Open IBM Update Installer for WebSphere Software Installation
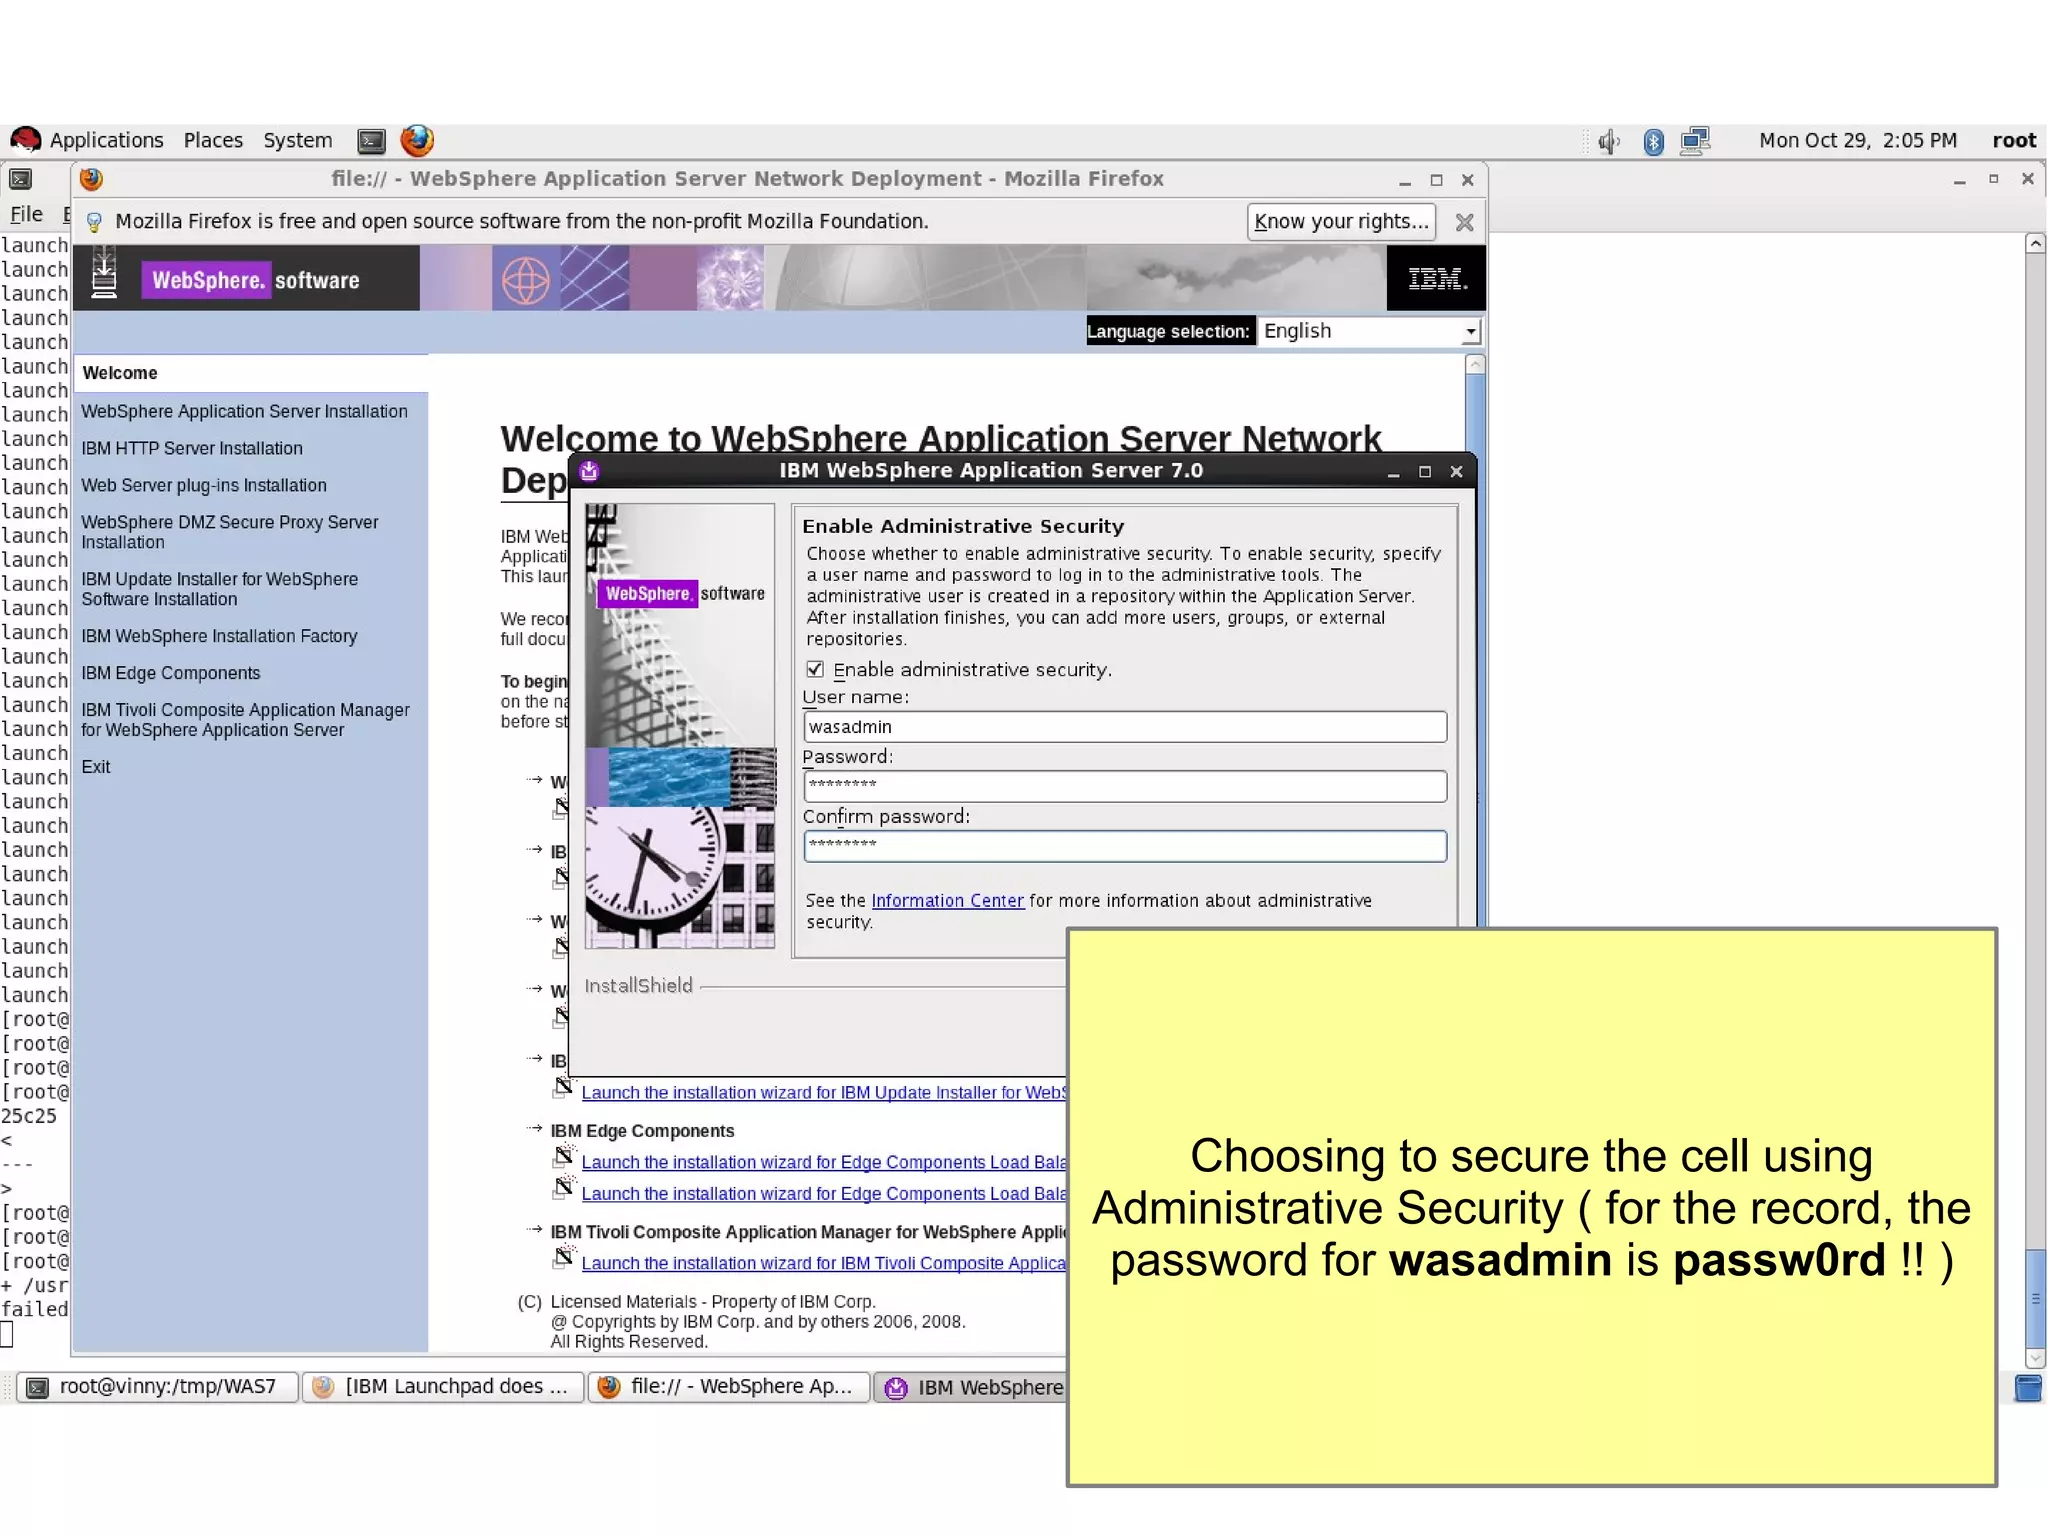The width and height of the screenshot is (2048, 1535). point(220,589)
